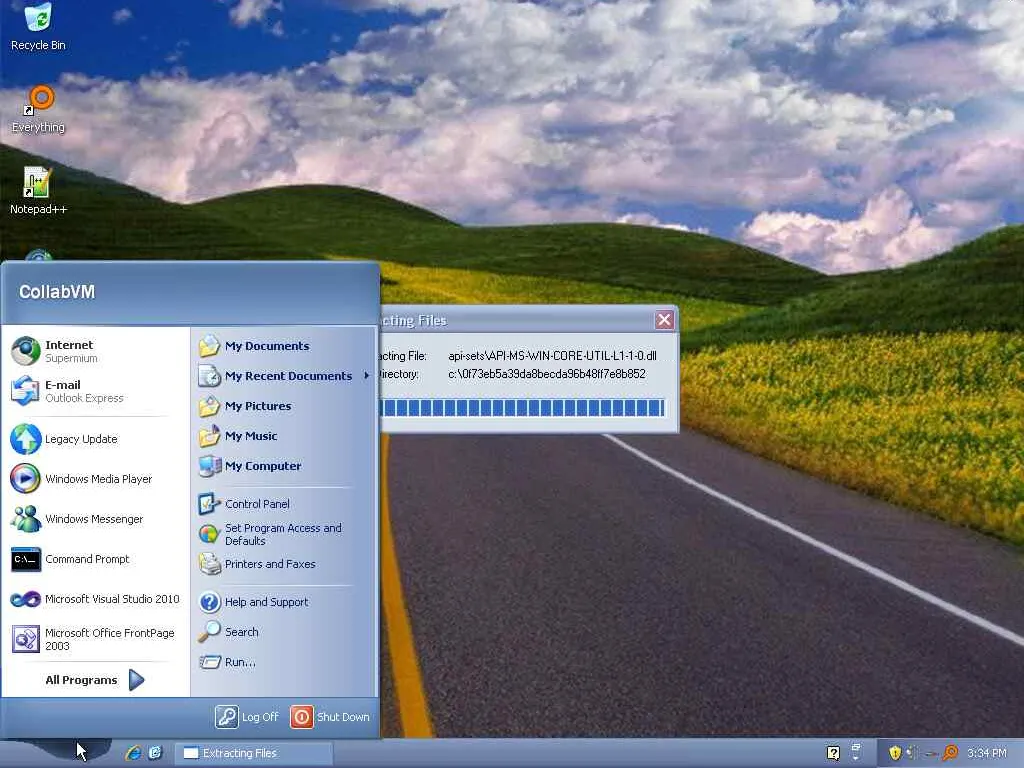Click the Log Off button
Screen dimensions: 1024x768
[x=247, y=717]
